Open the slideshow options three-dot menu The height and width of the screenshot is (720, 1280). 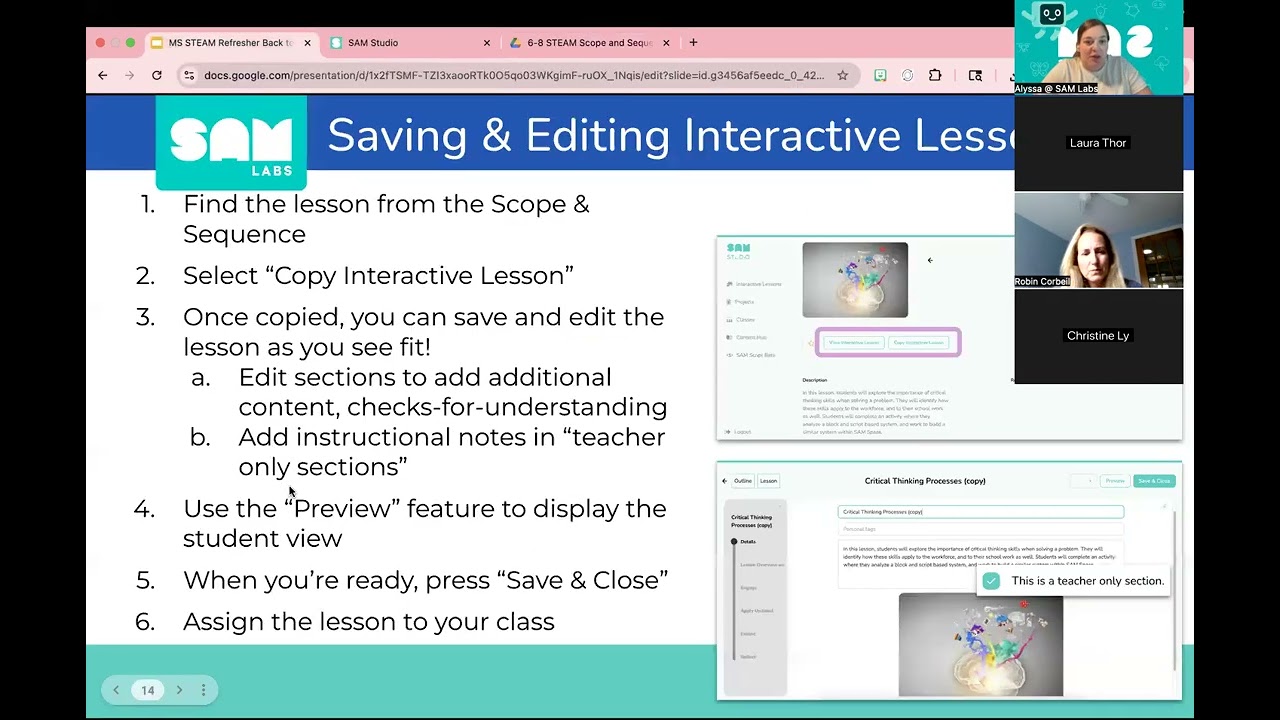(203, 690)
